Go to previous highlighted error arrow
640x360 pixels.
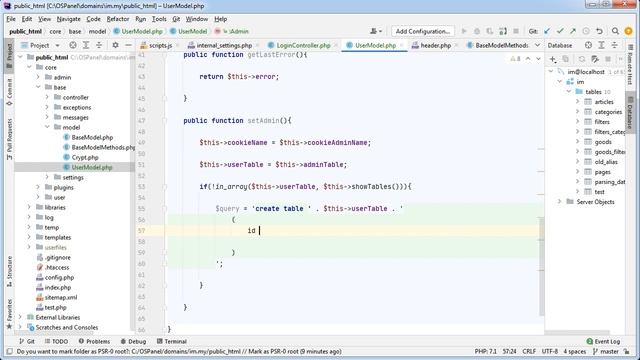[528, 59]
